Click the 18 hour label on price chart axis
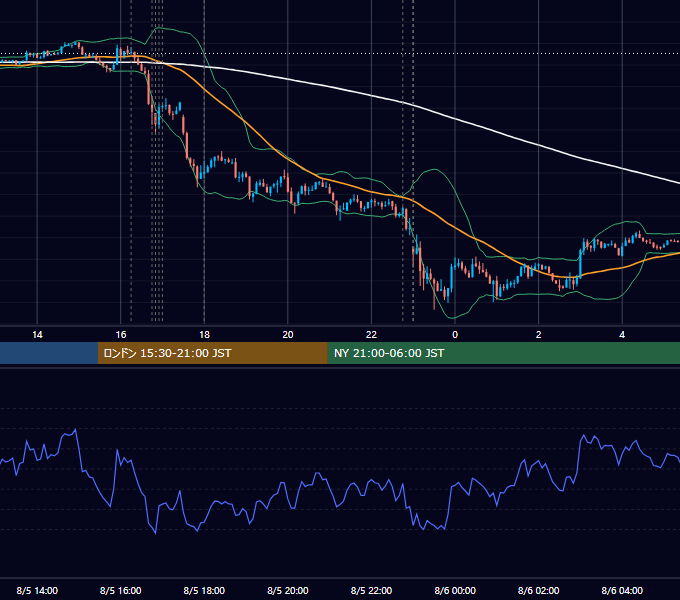This screenshot has width=680, height=600. [204, 335]
